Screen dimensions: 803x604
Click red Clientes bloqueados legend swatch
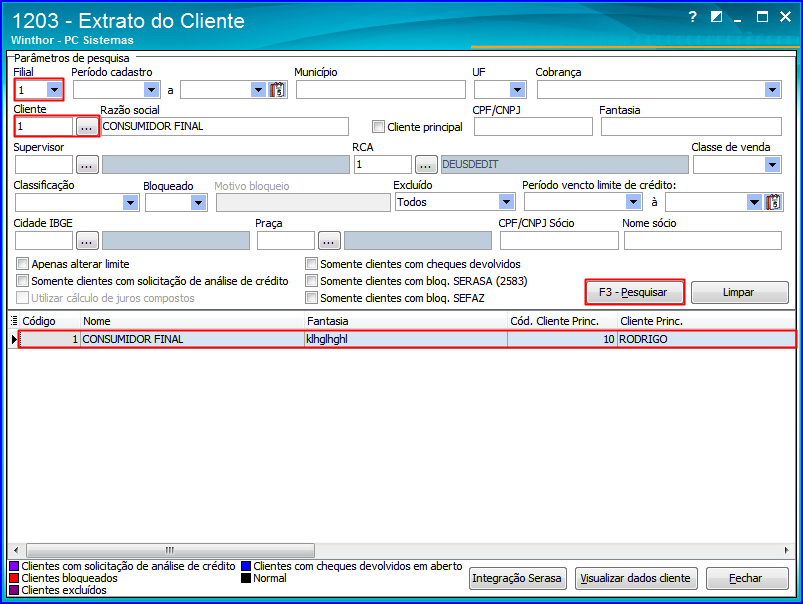point(14,578)
